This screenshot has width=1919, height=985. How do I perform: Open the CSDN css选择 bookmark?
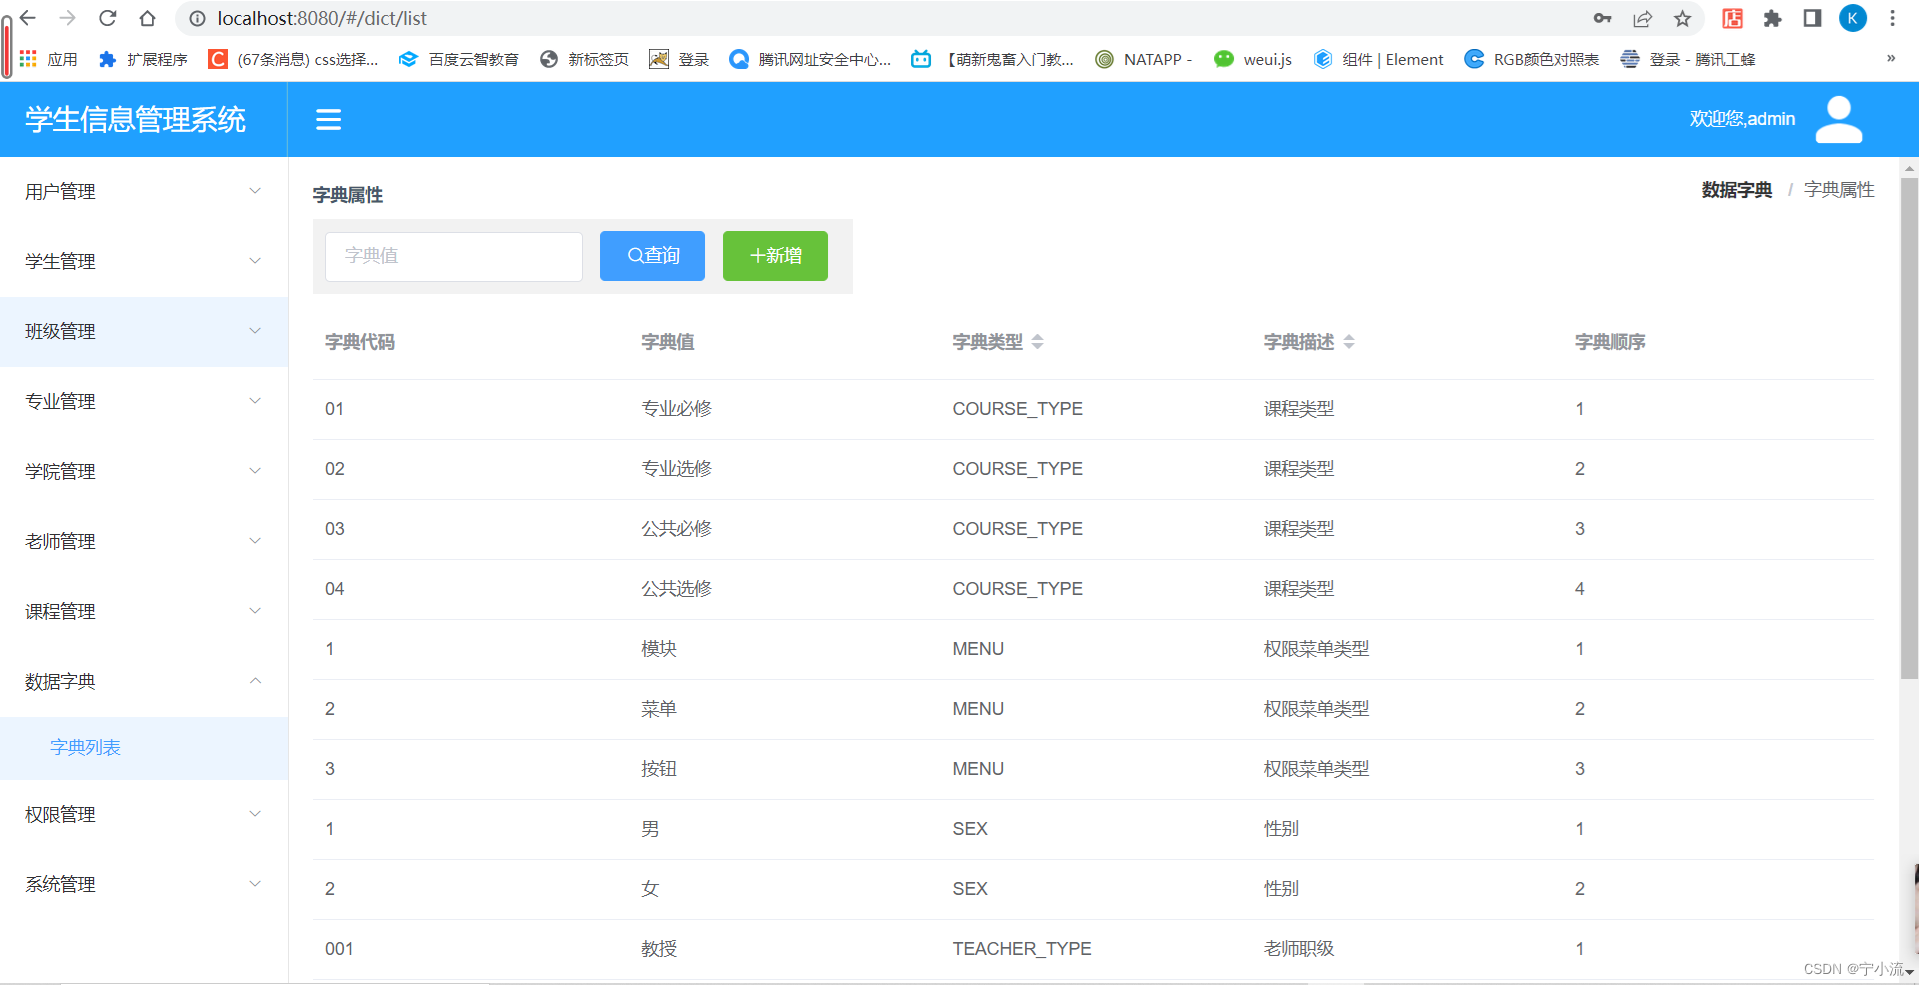tap(293, 59)
